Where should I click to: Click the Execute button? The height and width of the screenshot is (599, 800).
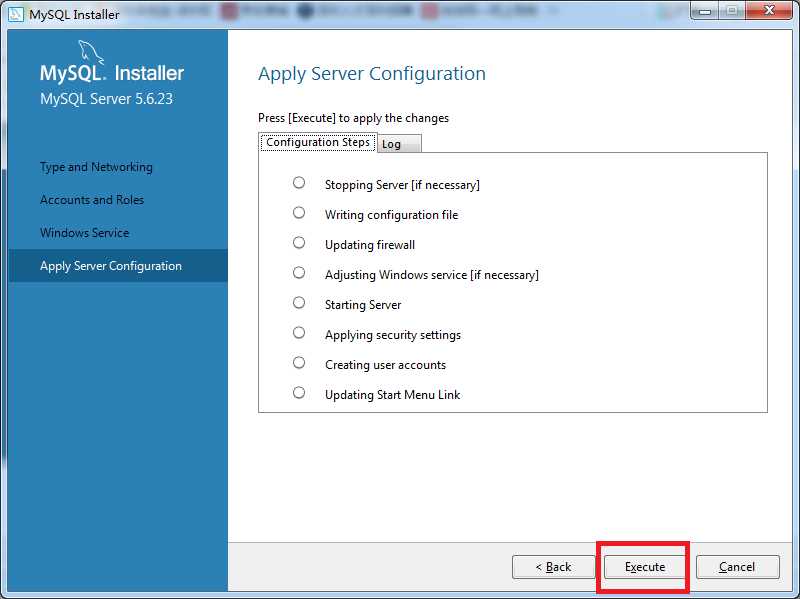click(x=645, y=567)
